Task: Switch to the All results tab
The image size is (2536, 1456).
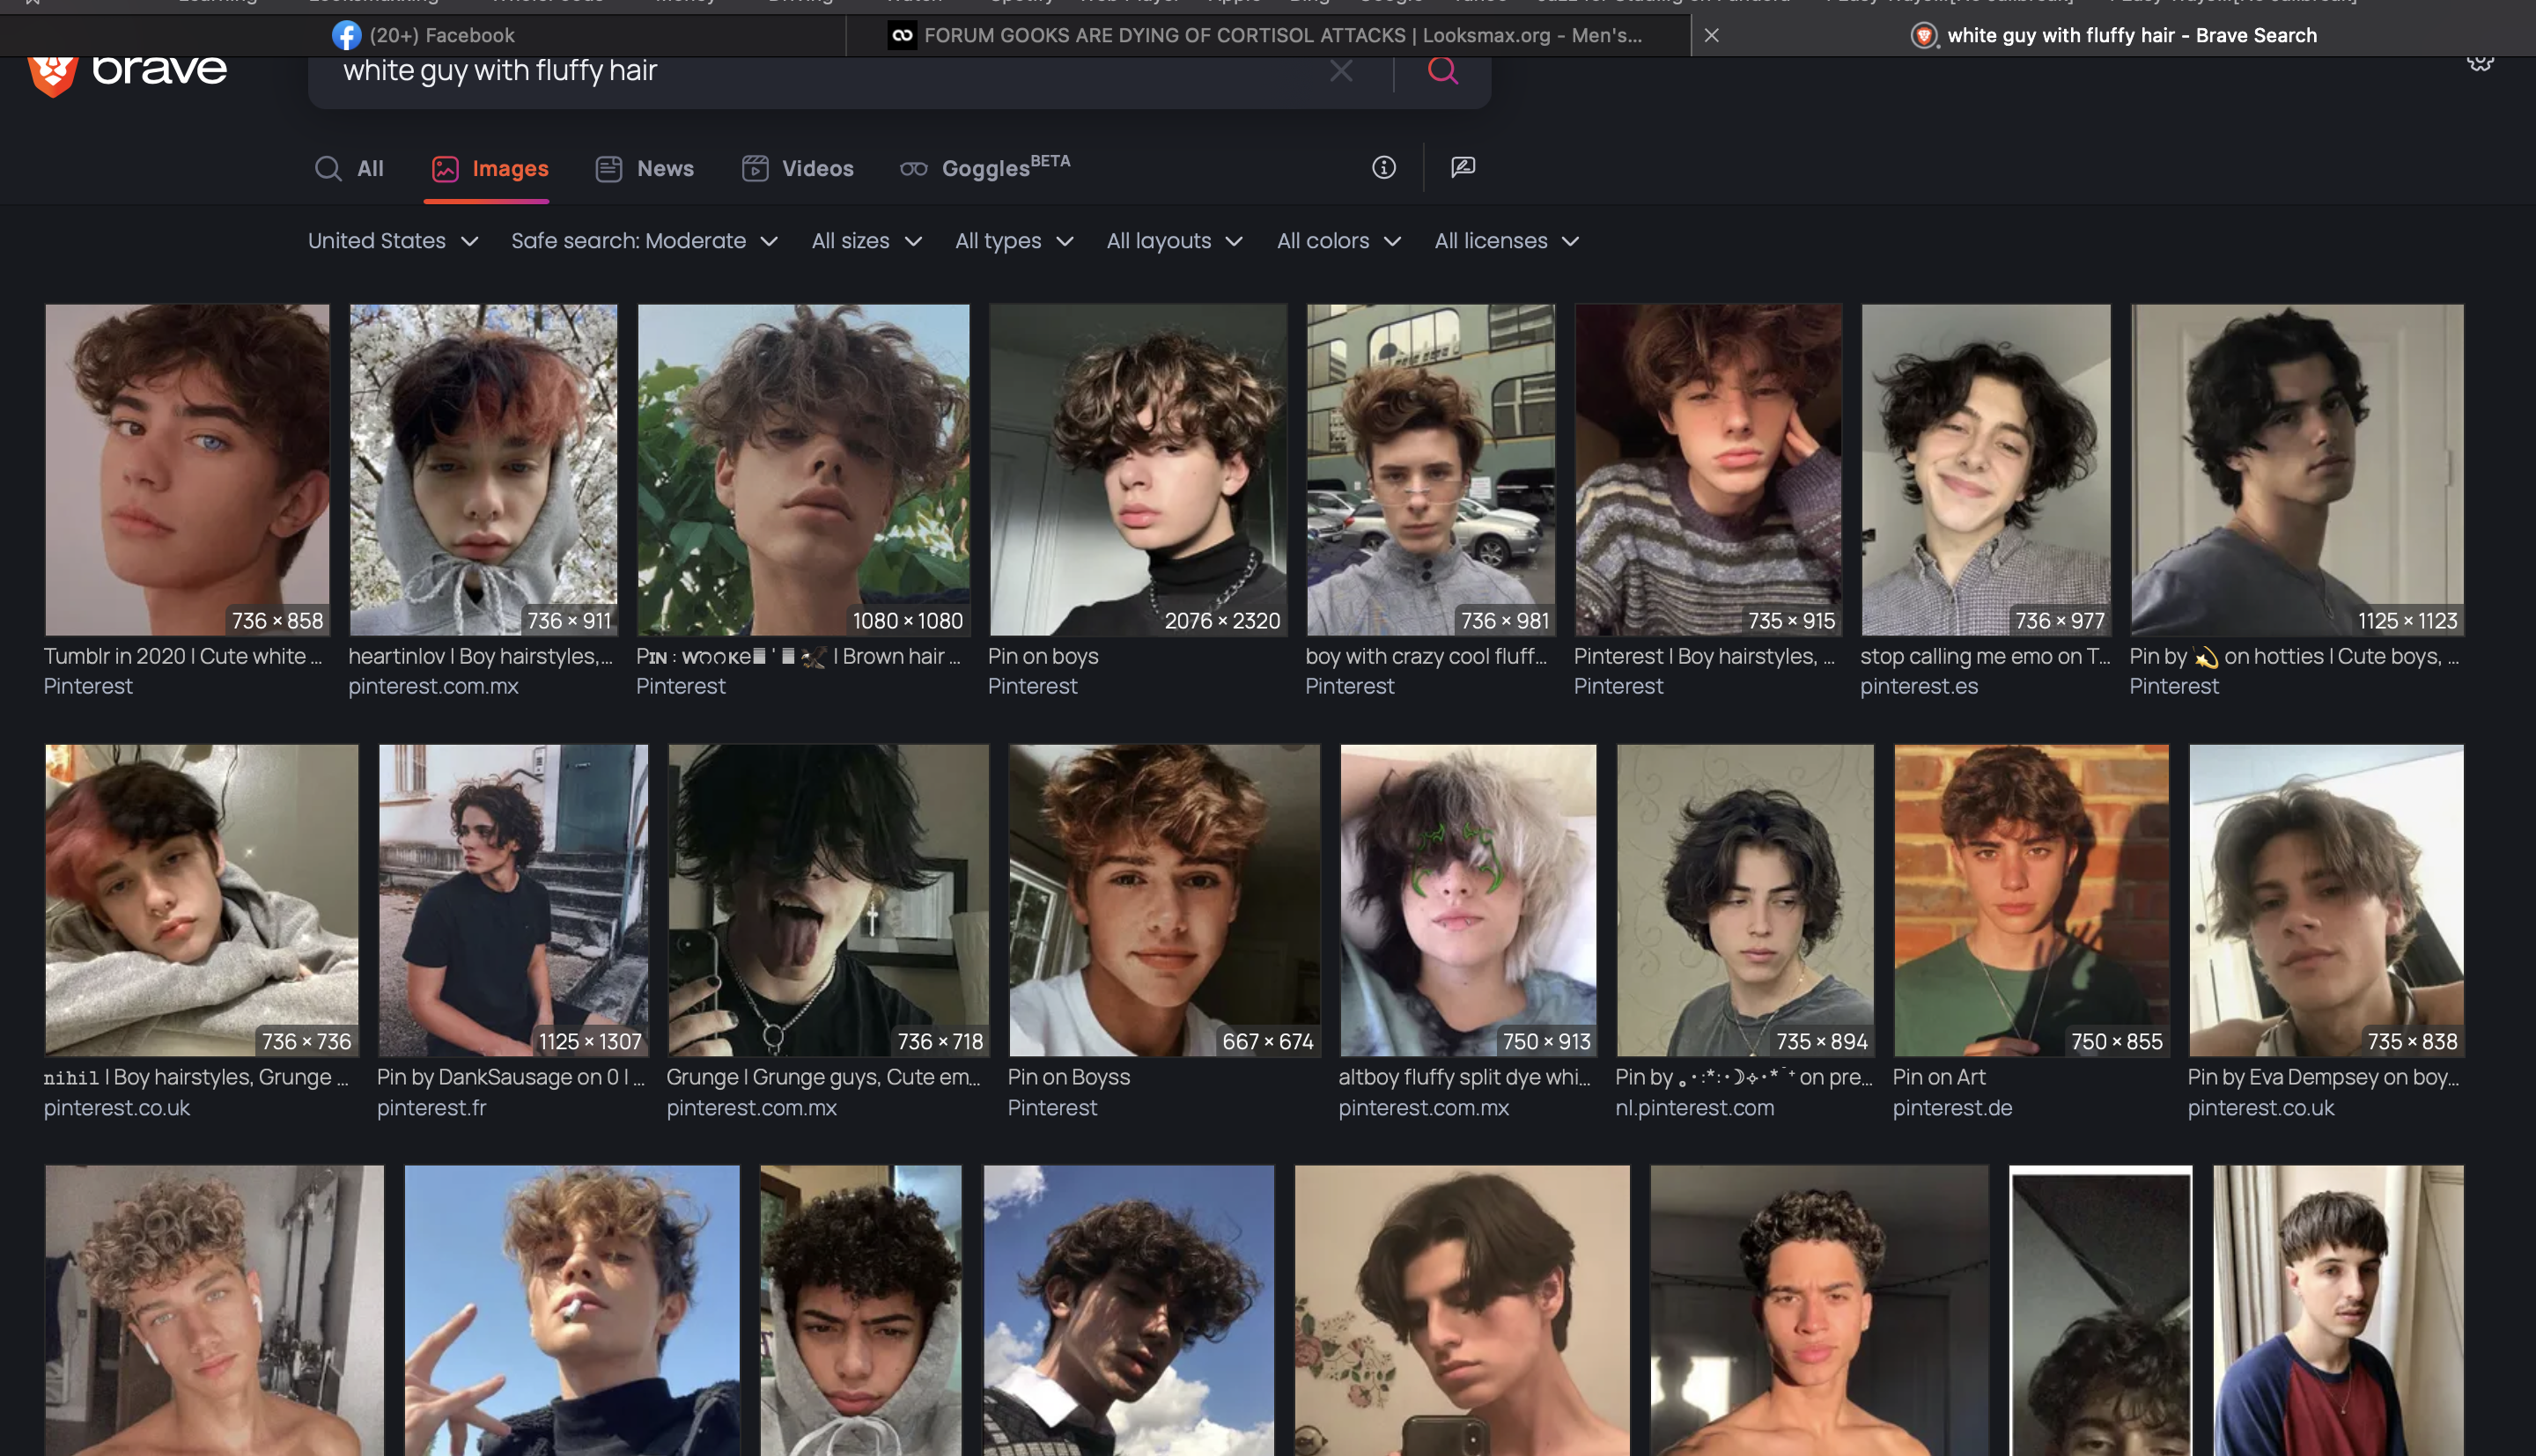Action: (x=349, y=168)
